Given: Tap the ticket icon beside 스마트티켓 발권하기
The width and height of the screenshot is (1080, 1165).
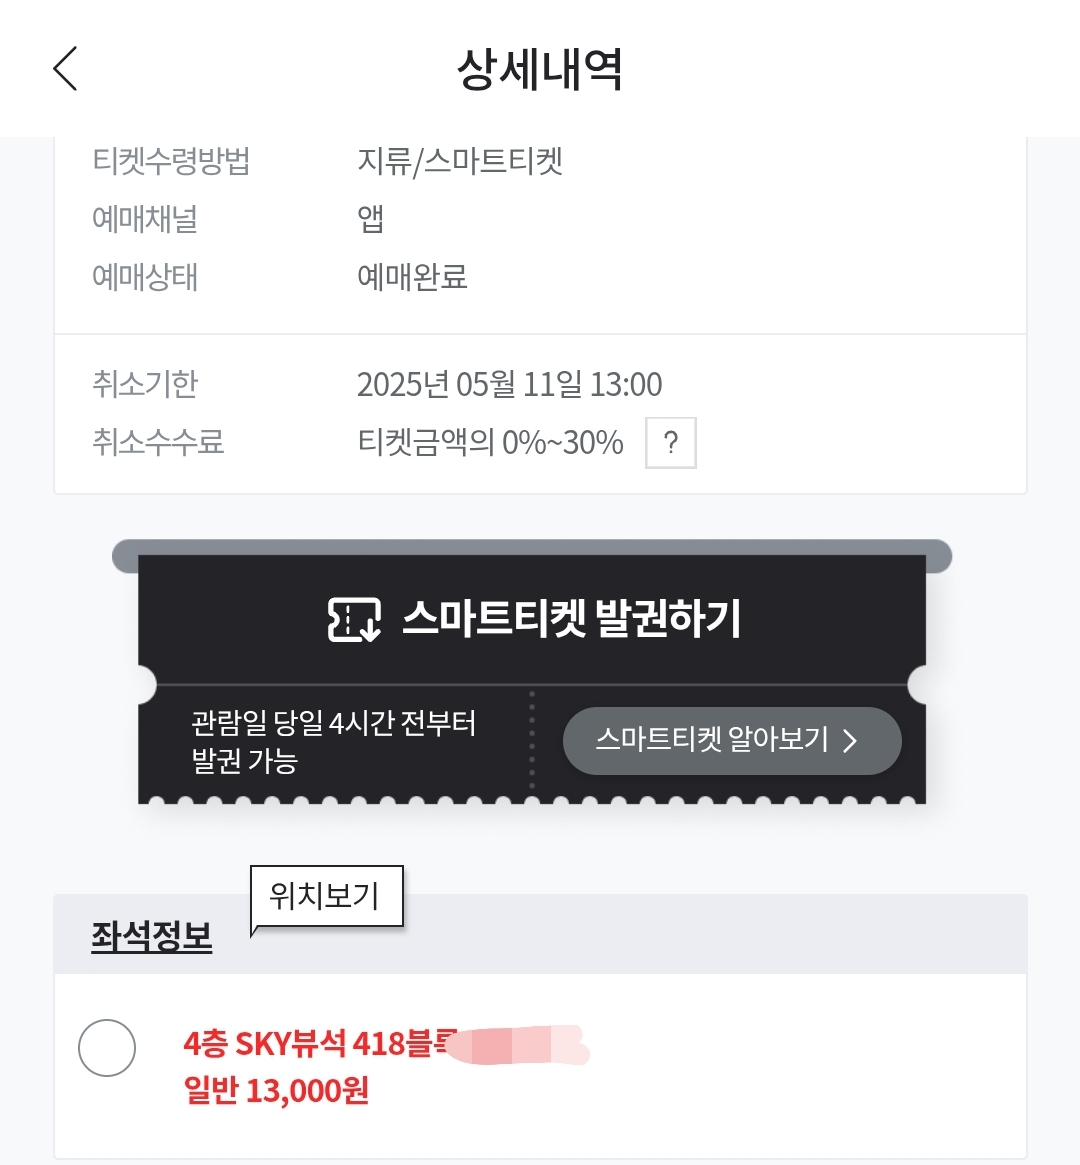Looking at the screenshot, I should pyautogui.click(x=354, y=619).
